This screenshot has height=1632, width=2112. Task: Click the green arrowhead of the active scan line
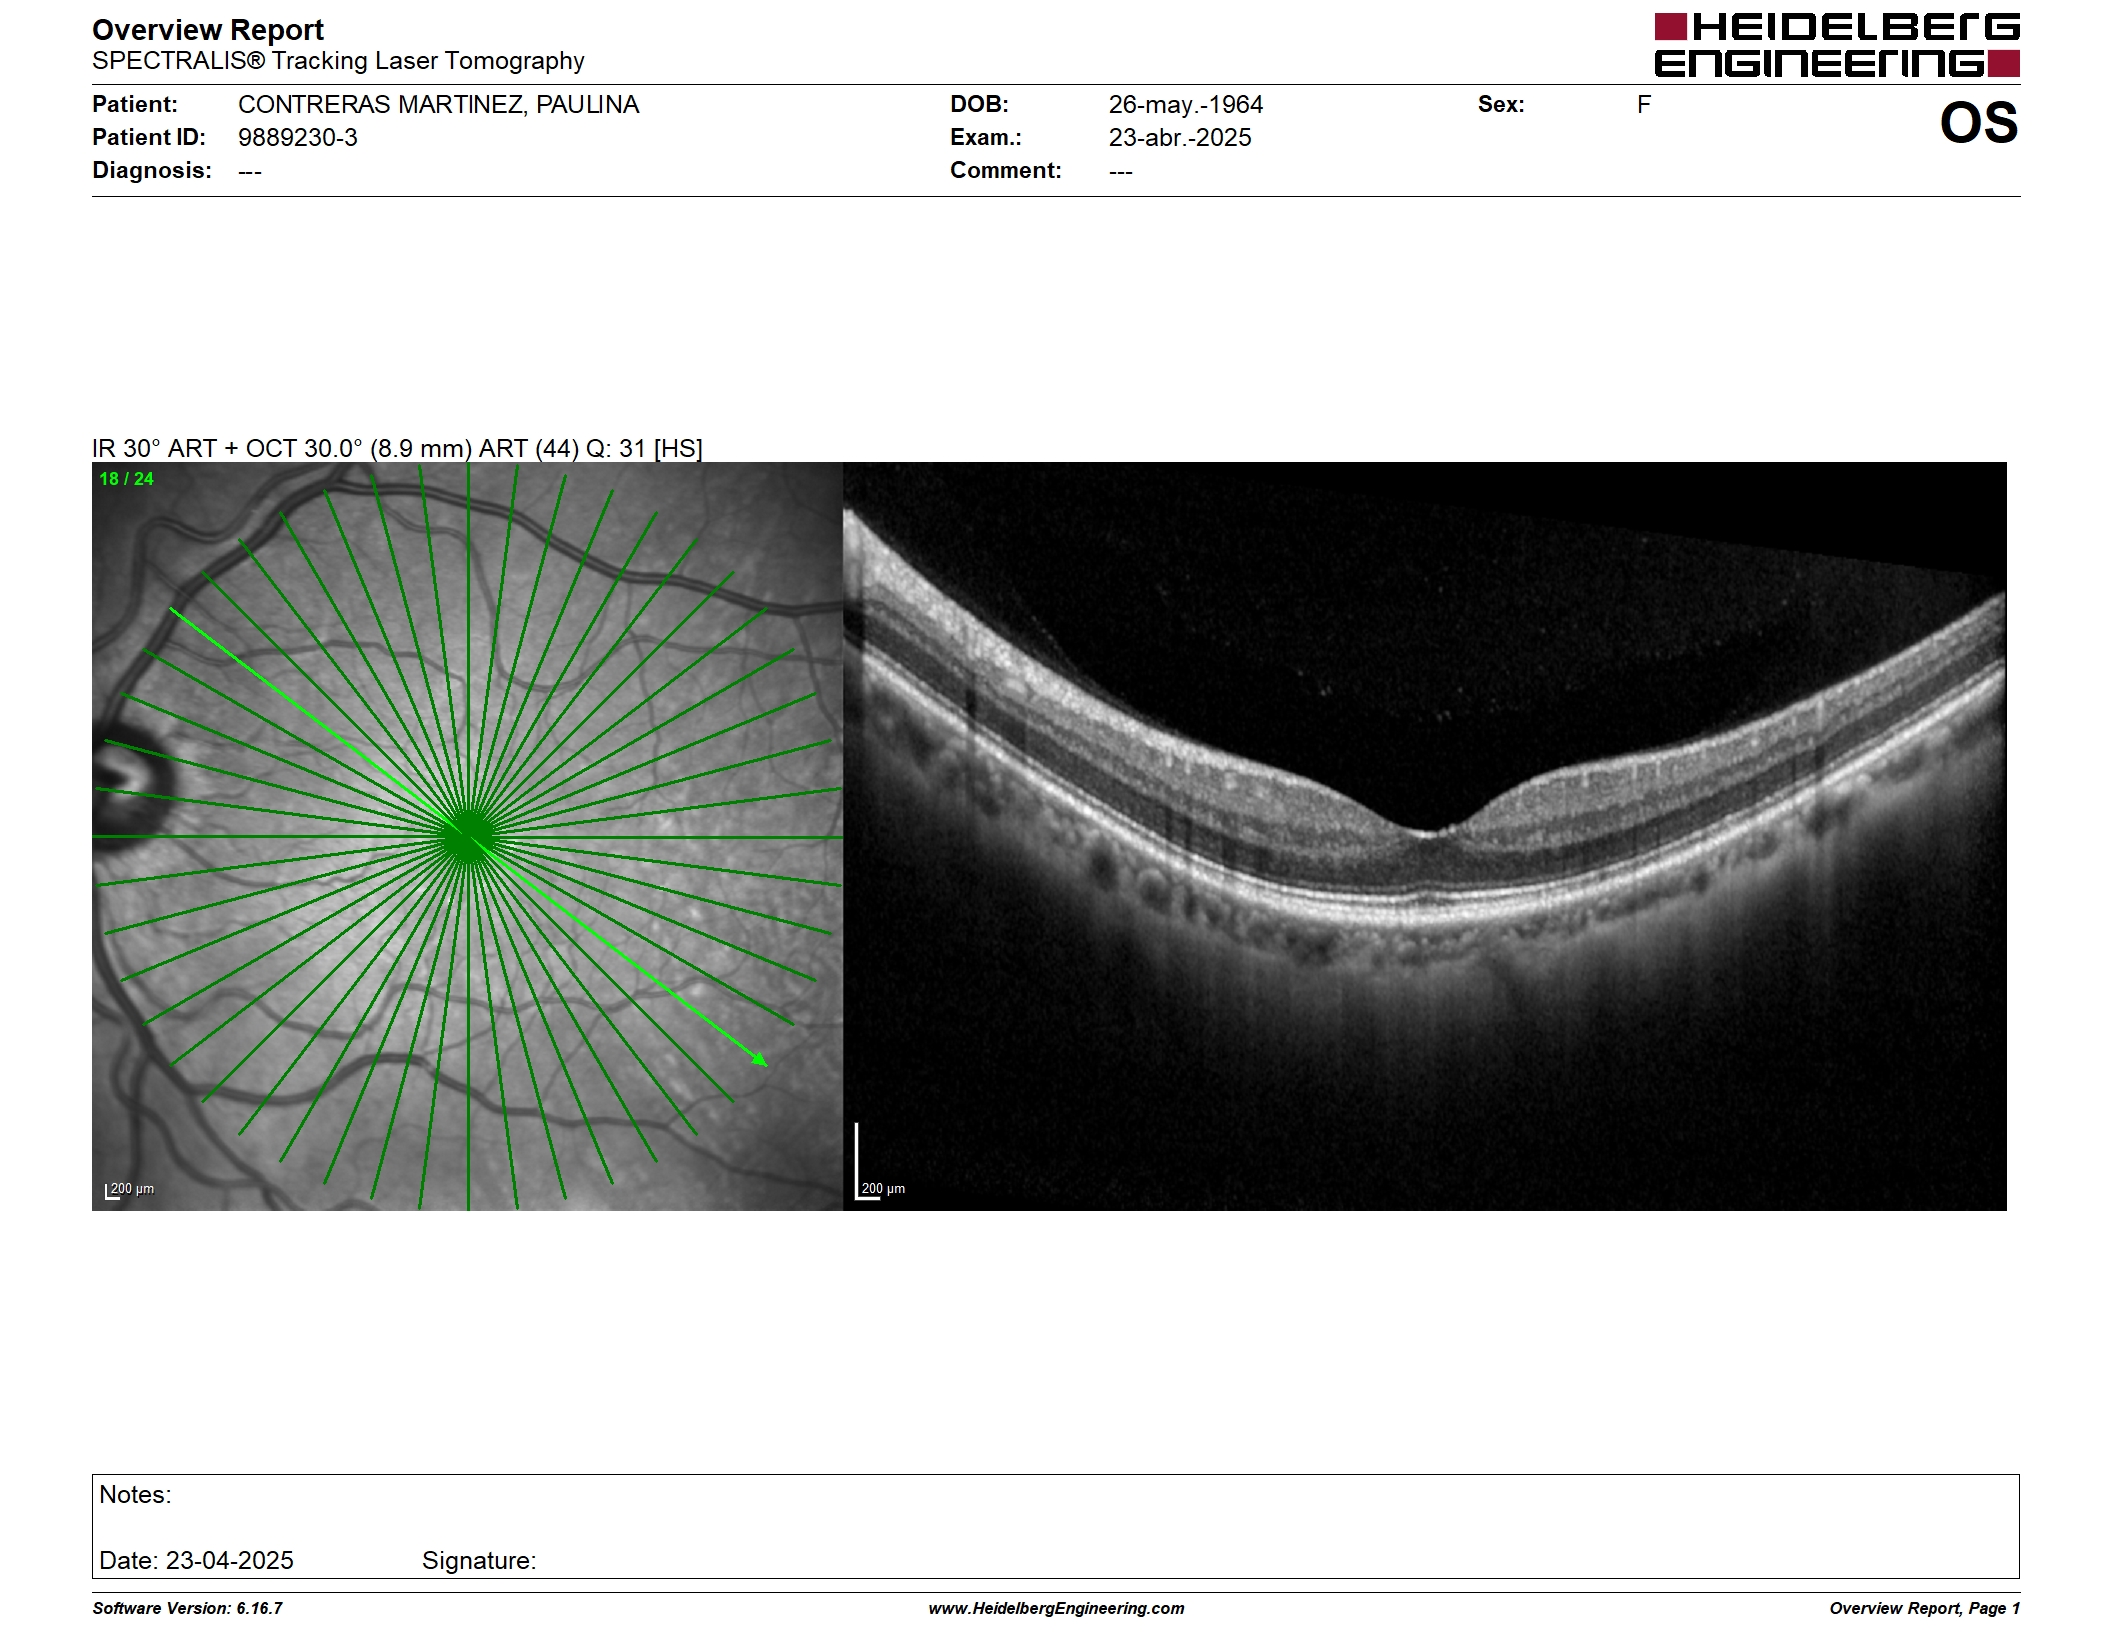coord(760,1059)
